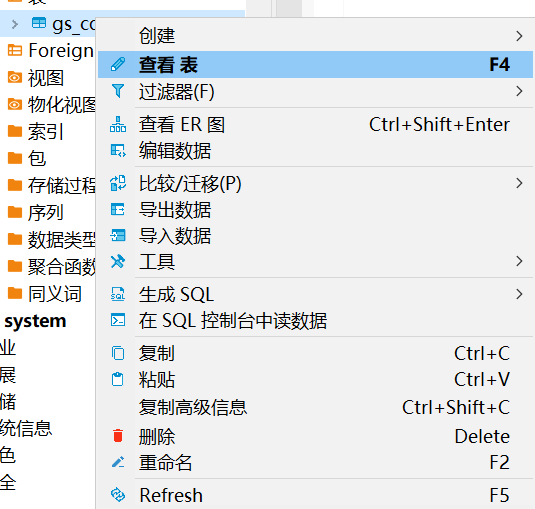This screenshot has width=535, height=509.
Task: Click the ER diagram icon beside 查看 ER 图
Action: 118,124
